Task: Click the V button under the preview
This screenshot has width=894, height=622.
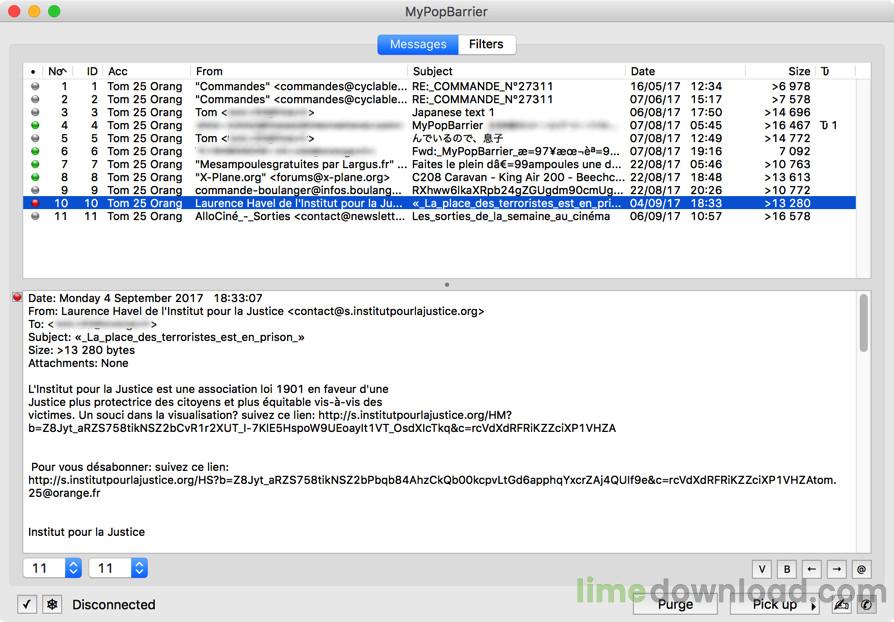Action: pyautogui.click(x=762, y=569)
